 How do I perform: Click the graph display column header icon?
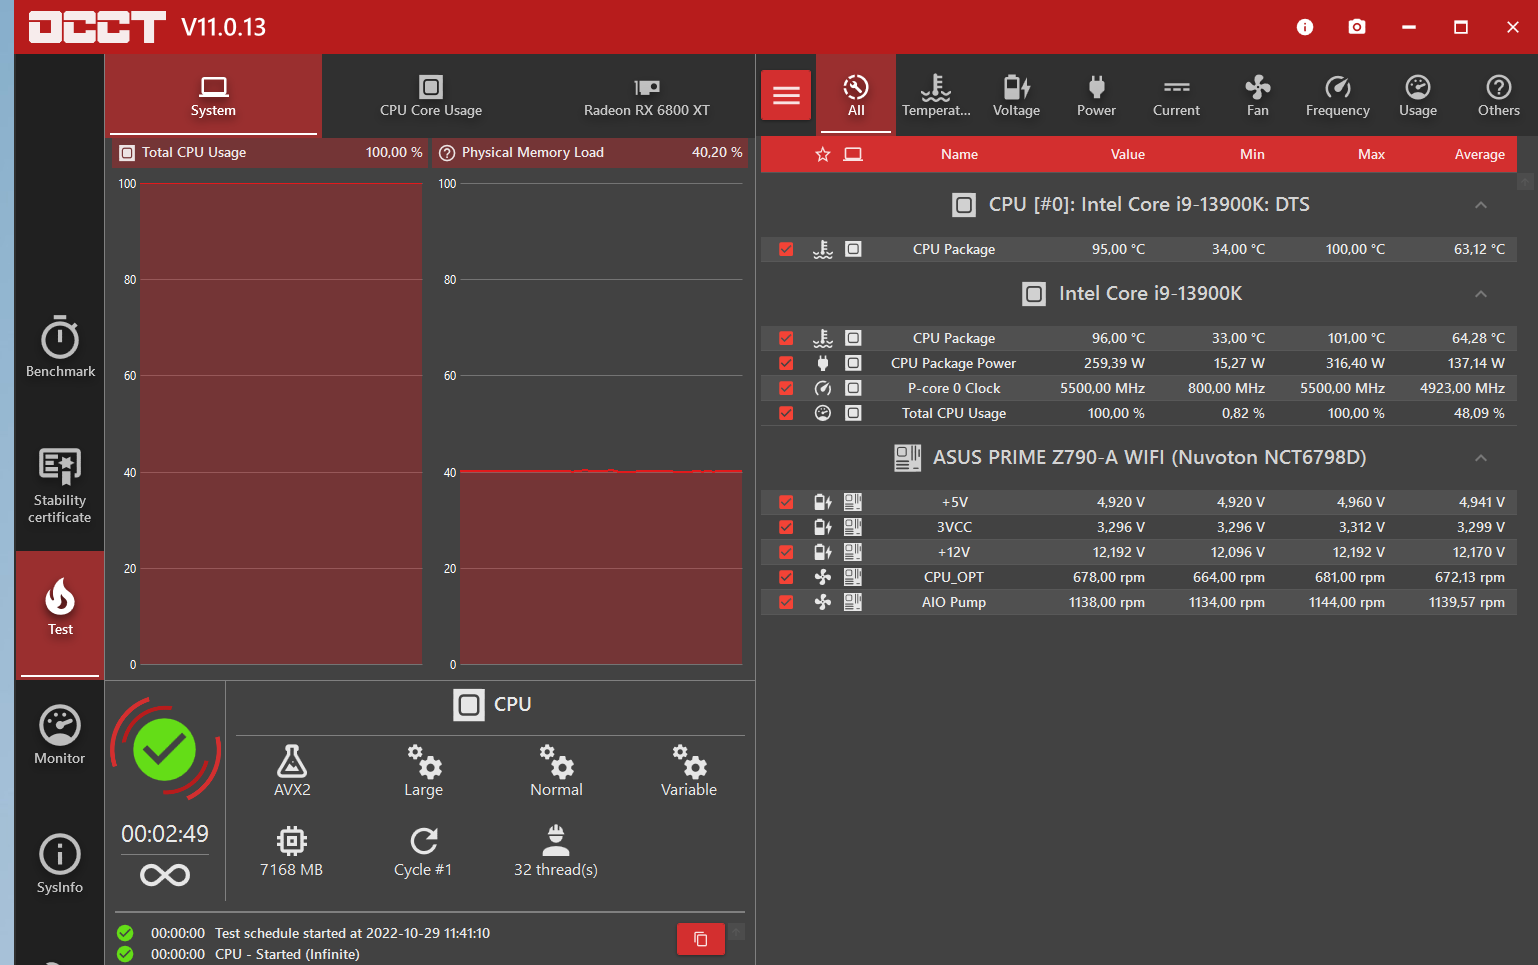pyautogui.click(x=853, y=154)
